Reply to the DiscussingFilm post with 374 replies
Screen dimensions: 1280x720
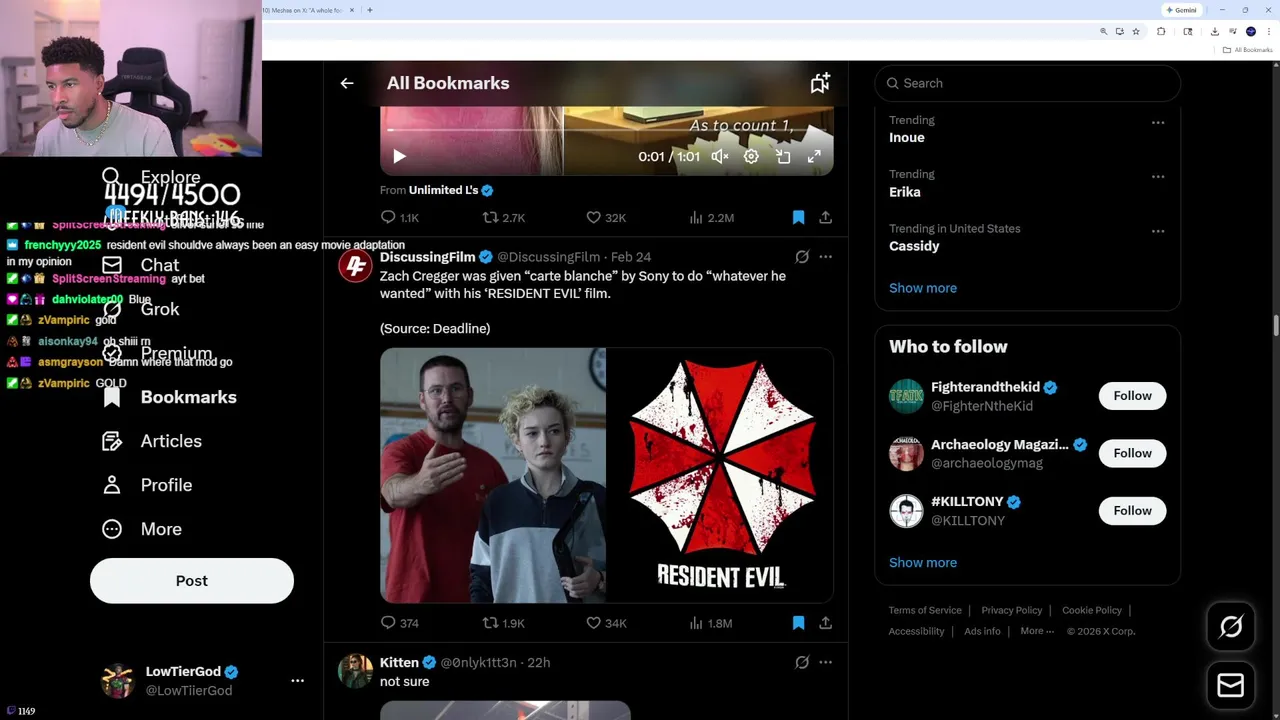coord(399,623)
